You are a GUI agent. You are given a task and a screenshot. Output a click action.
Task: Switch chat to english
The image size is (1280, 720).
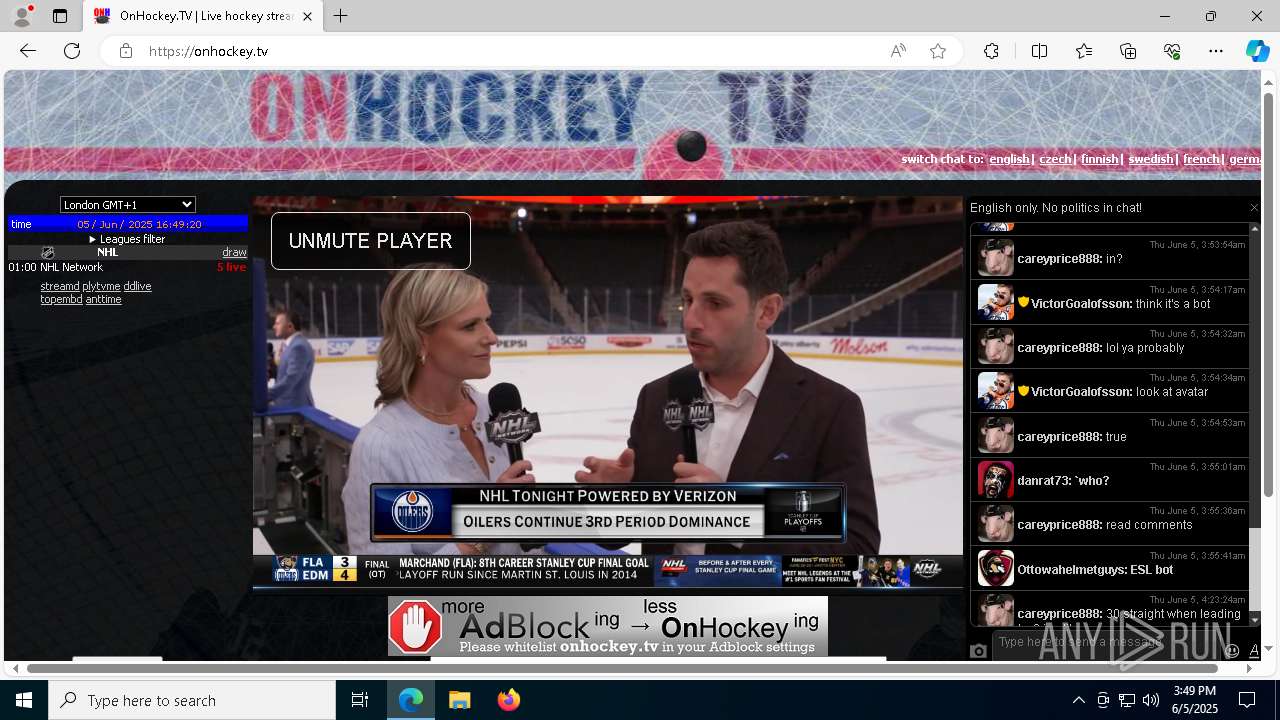point(1009,159)
